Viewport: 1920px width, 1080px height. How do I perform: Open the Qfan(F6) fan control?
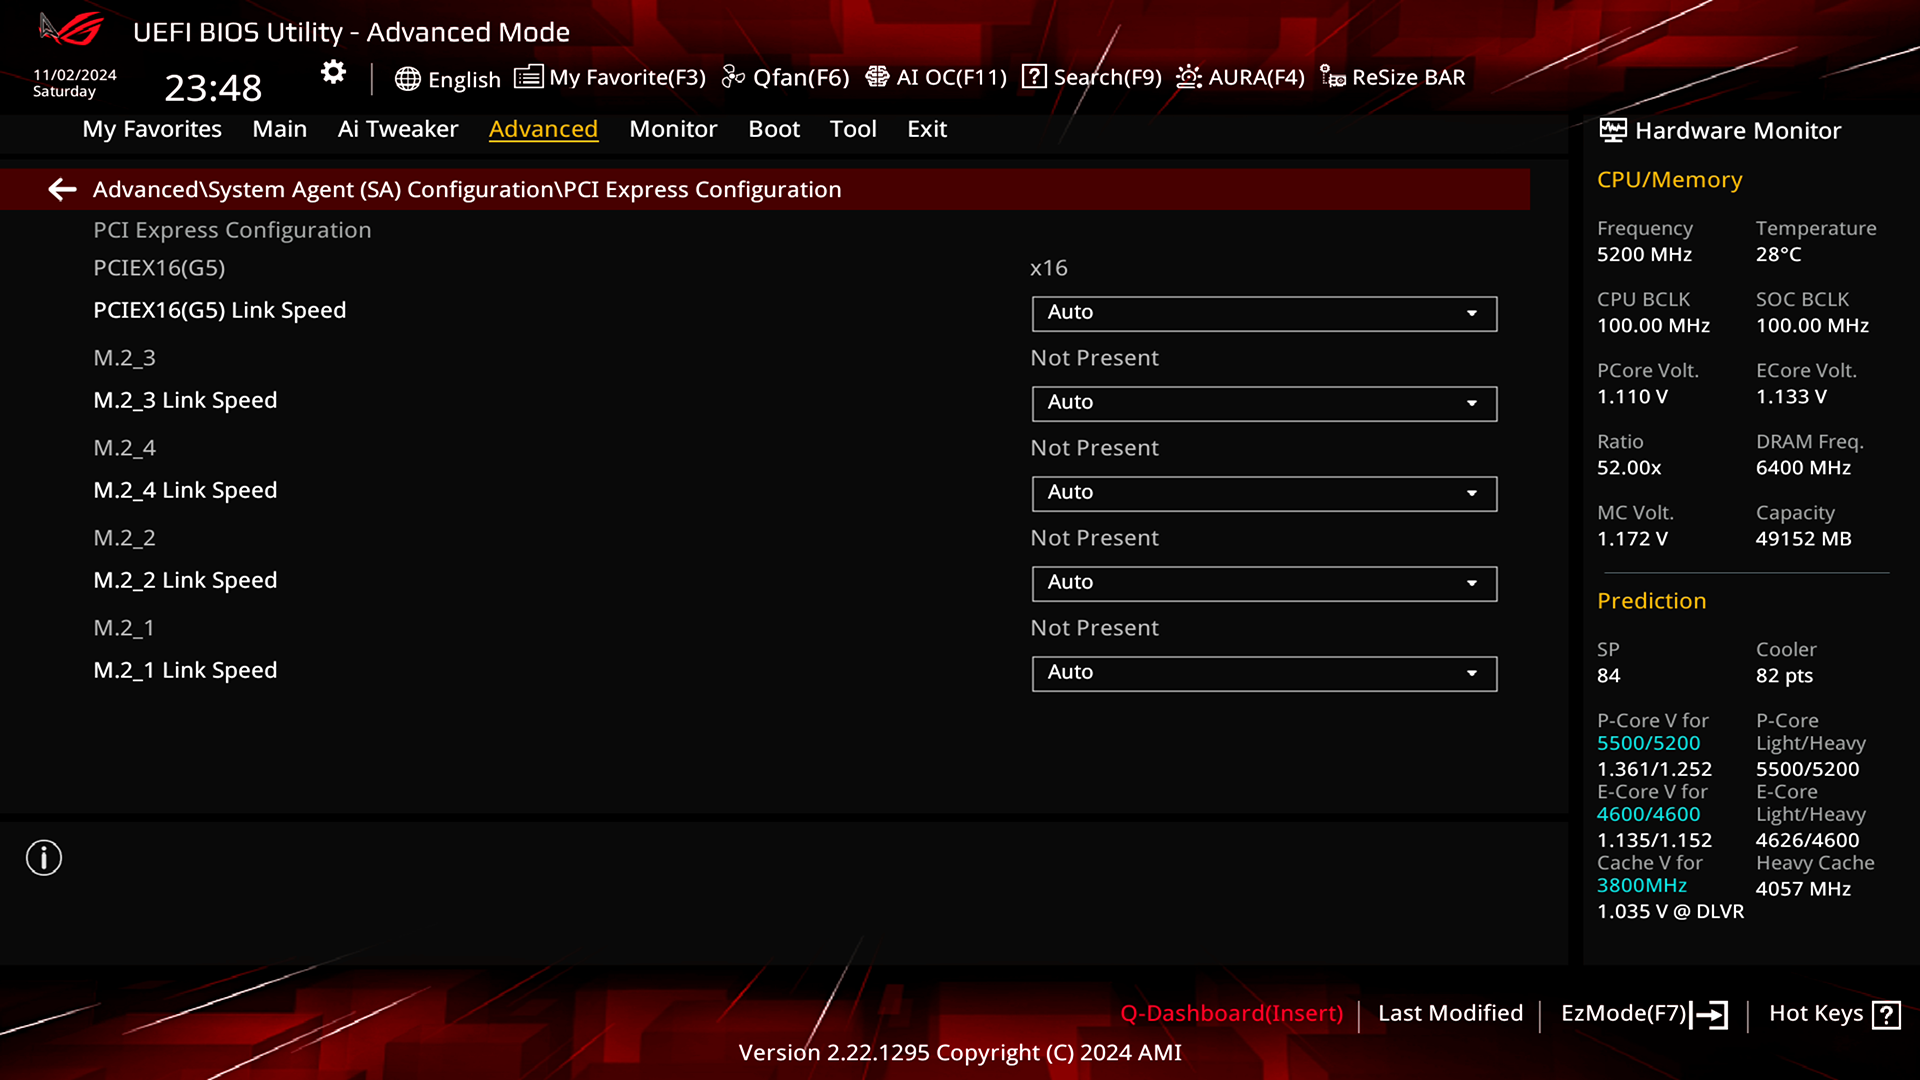point(785,77)
